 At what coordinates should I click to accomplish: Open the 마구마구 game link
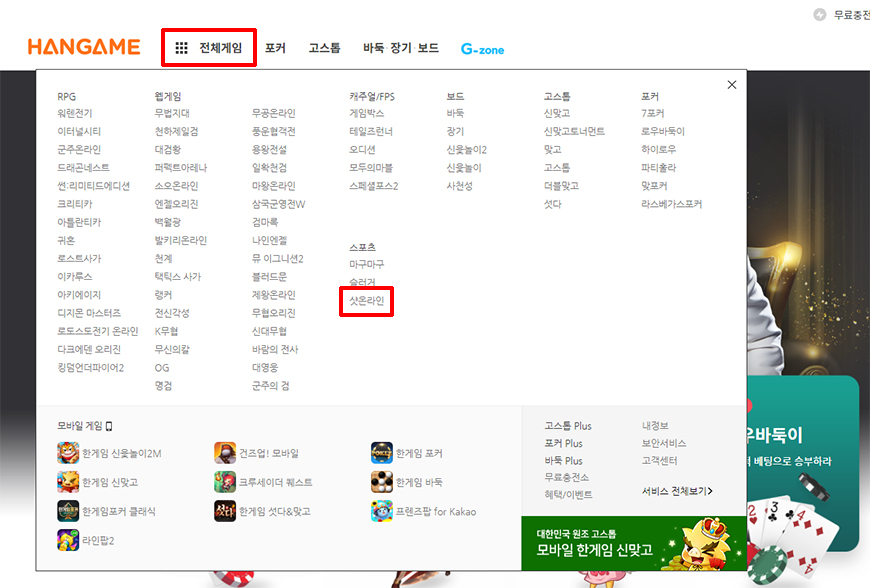tap(367, 264)
